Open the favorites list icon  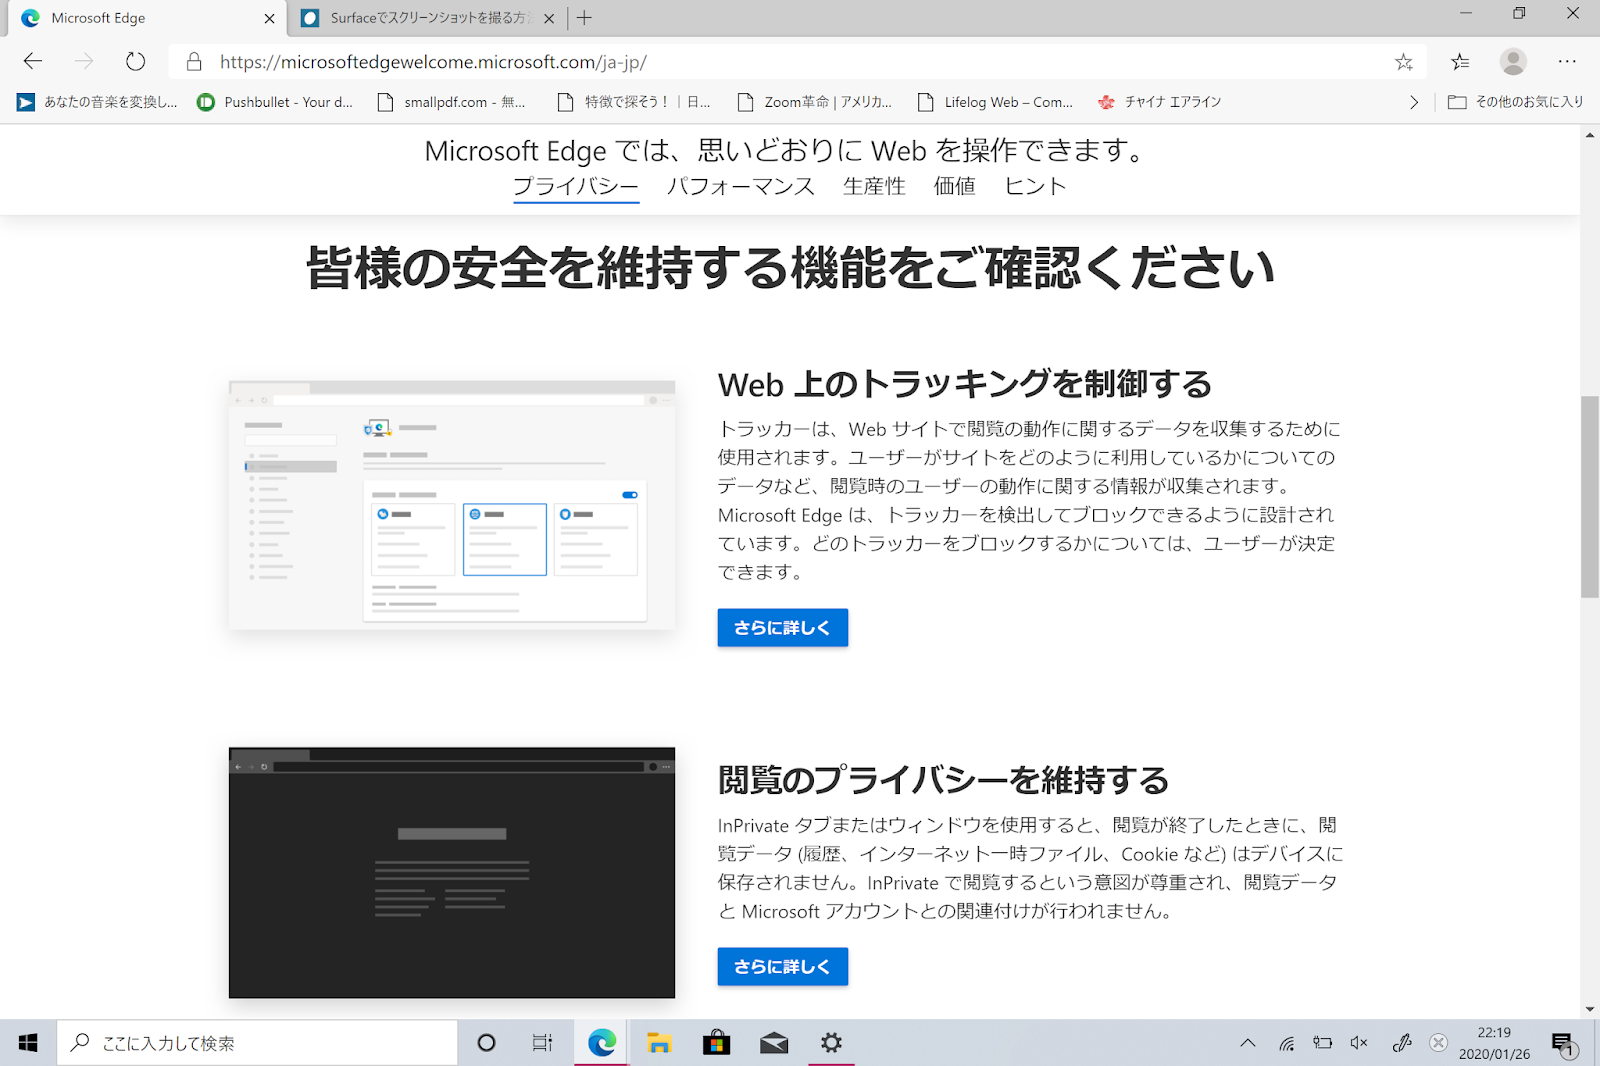[x=1460, y=62]
